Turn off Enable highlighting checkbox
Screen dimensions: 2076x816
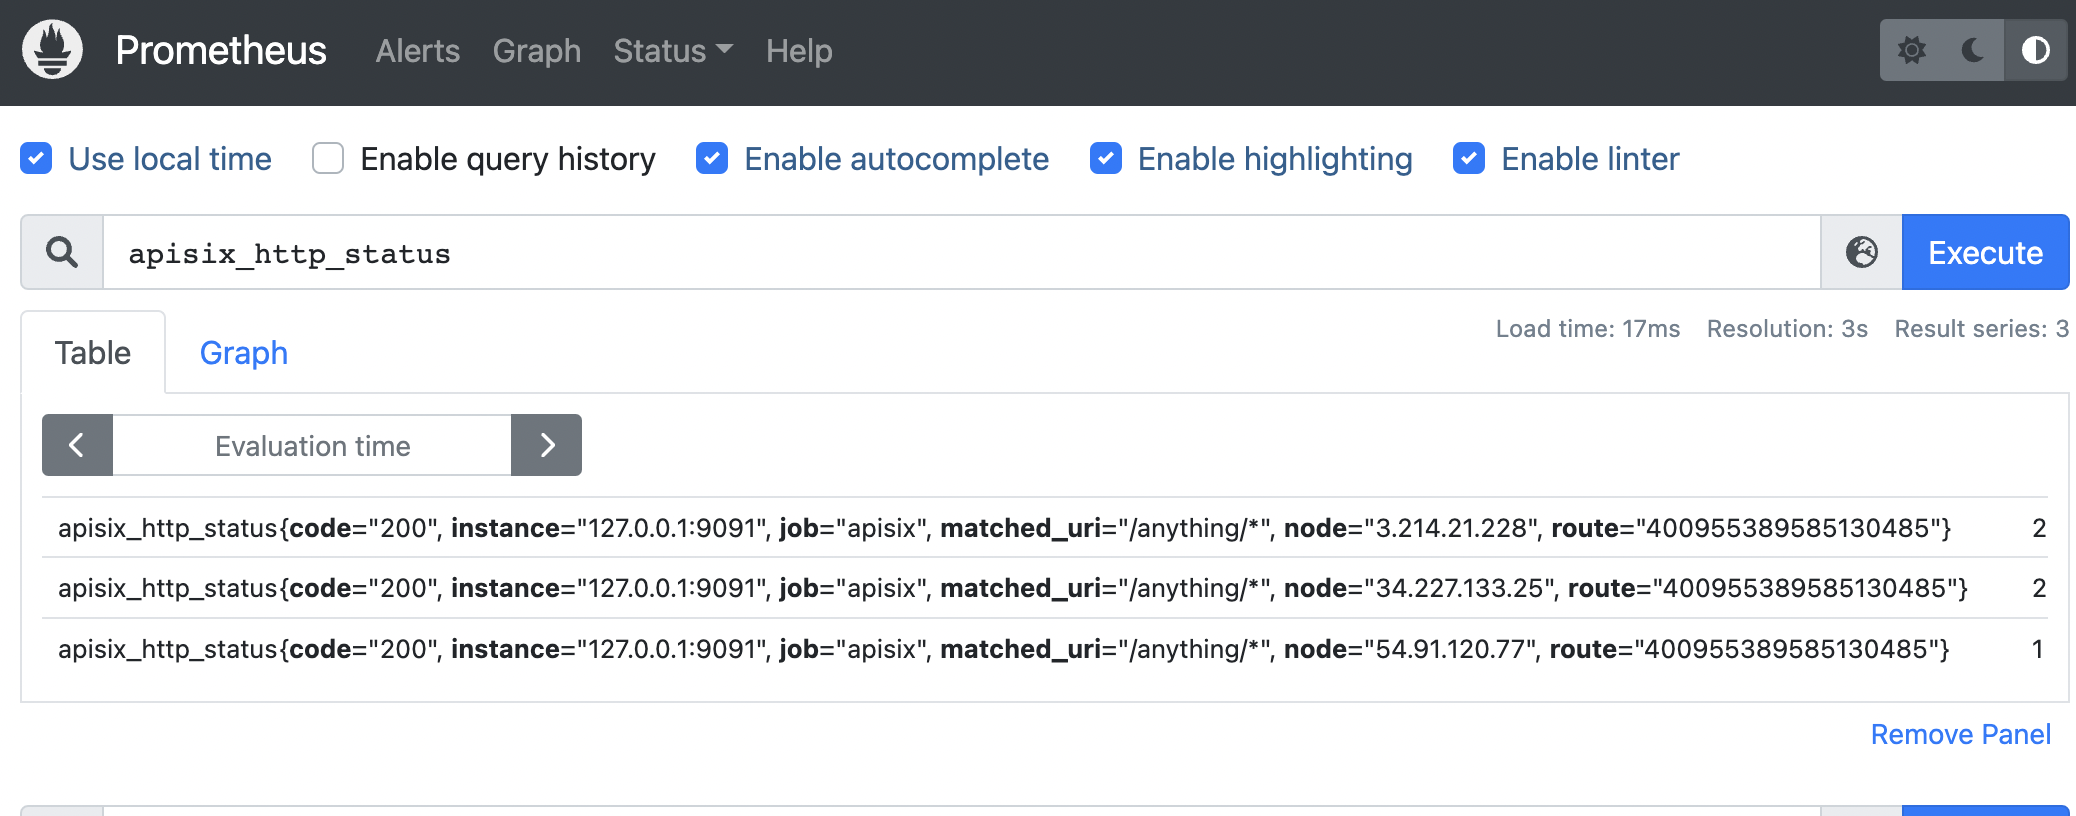(x=1105, y=158)
